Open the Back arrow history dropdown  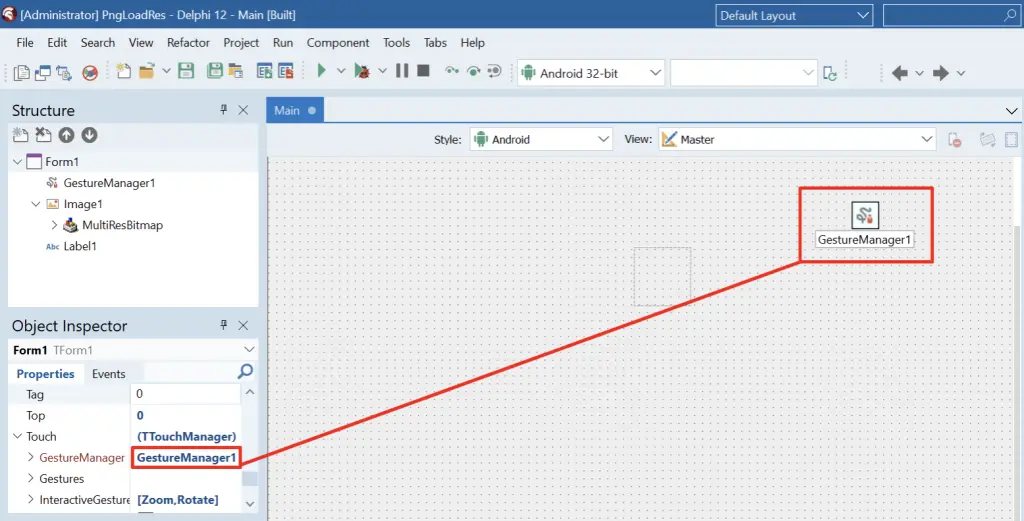click(x=920, y=73)
